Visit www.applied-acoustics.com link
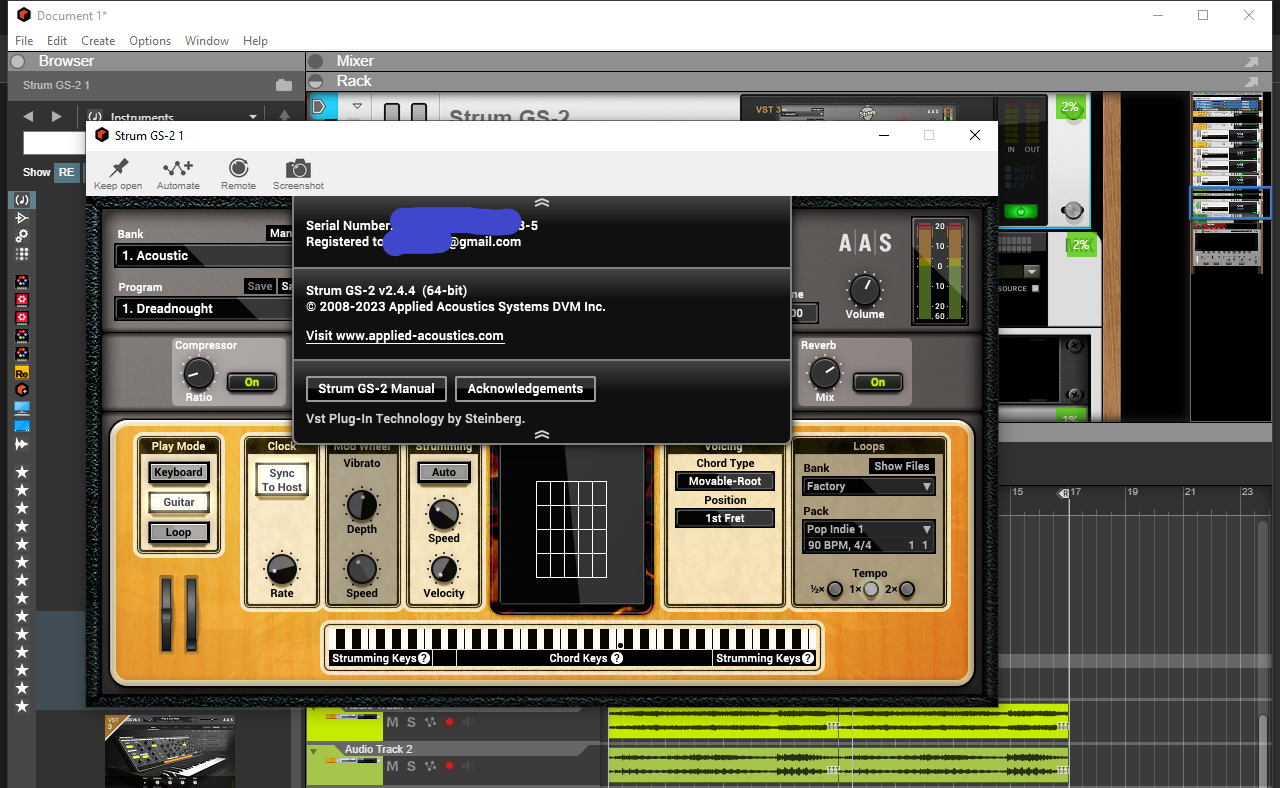The height and width of the screenshot is (788, 1280). coord(405,336)
